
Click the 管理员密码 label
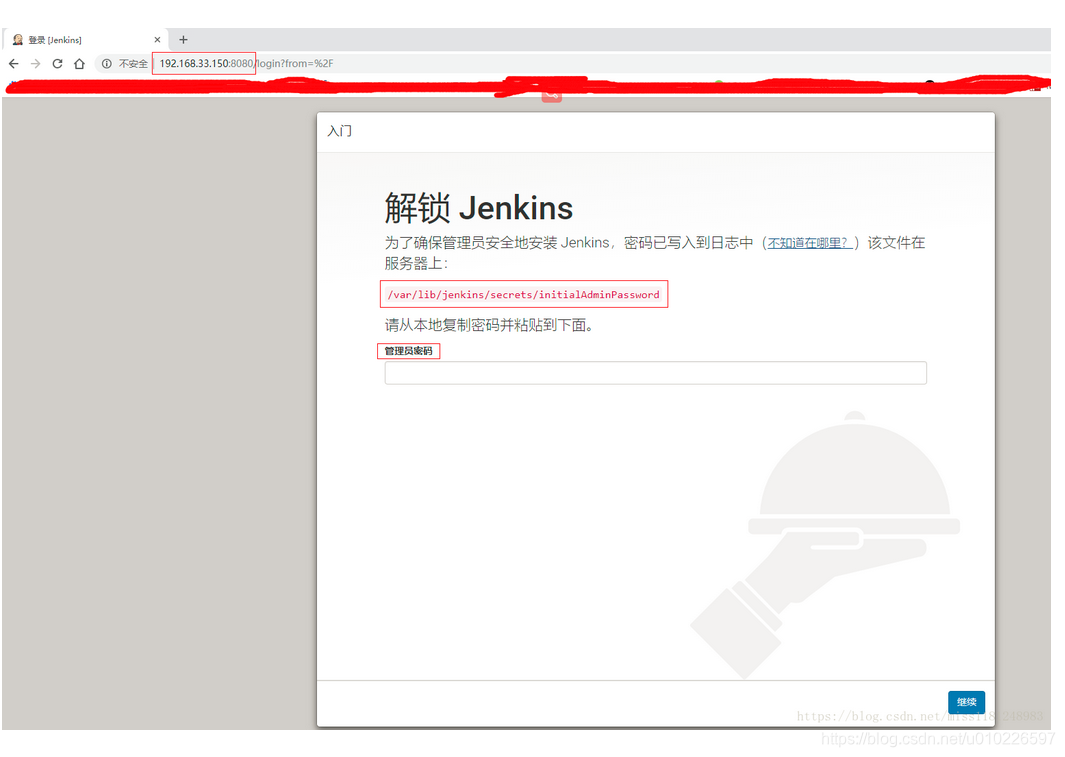pyautogui.click(x=408, y=351)
